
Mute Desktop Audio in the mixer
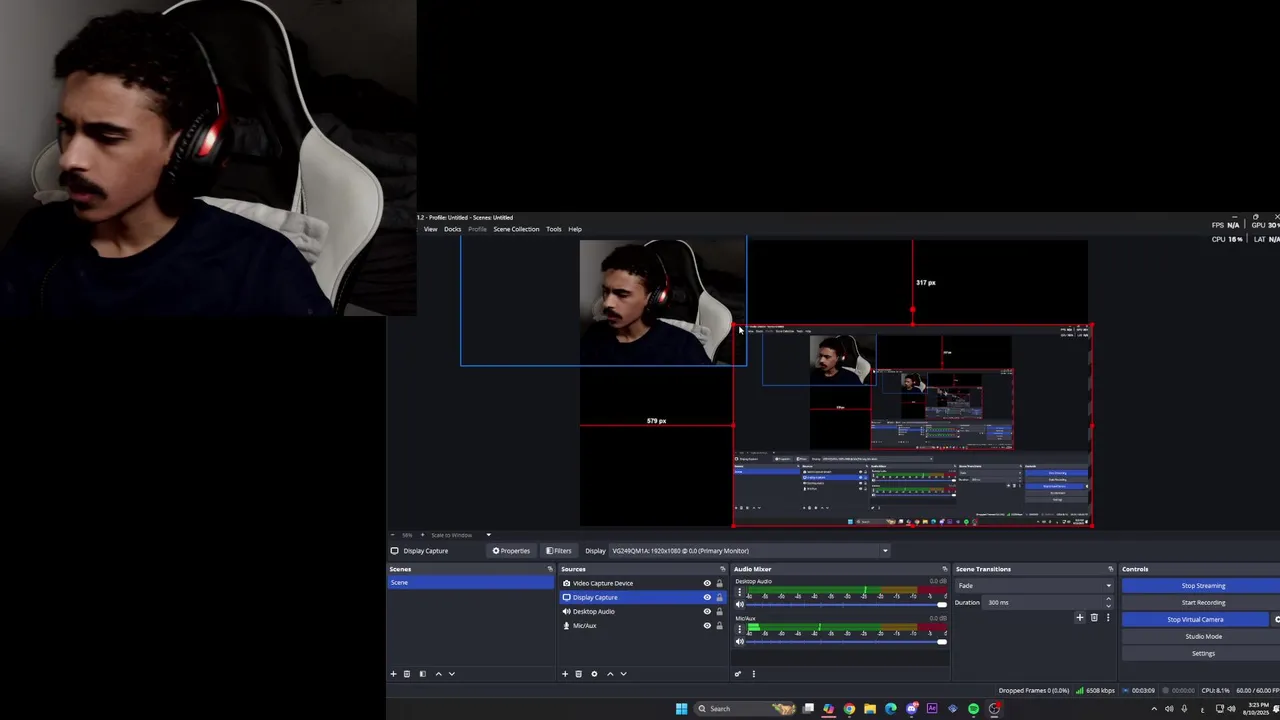point(740,605)
